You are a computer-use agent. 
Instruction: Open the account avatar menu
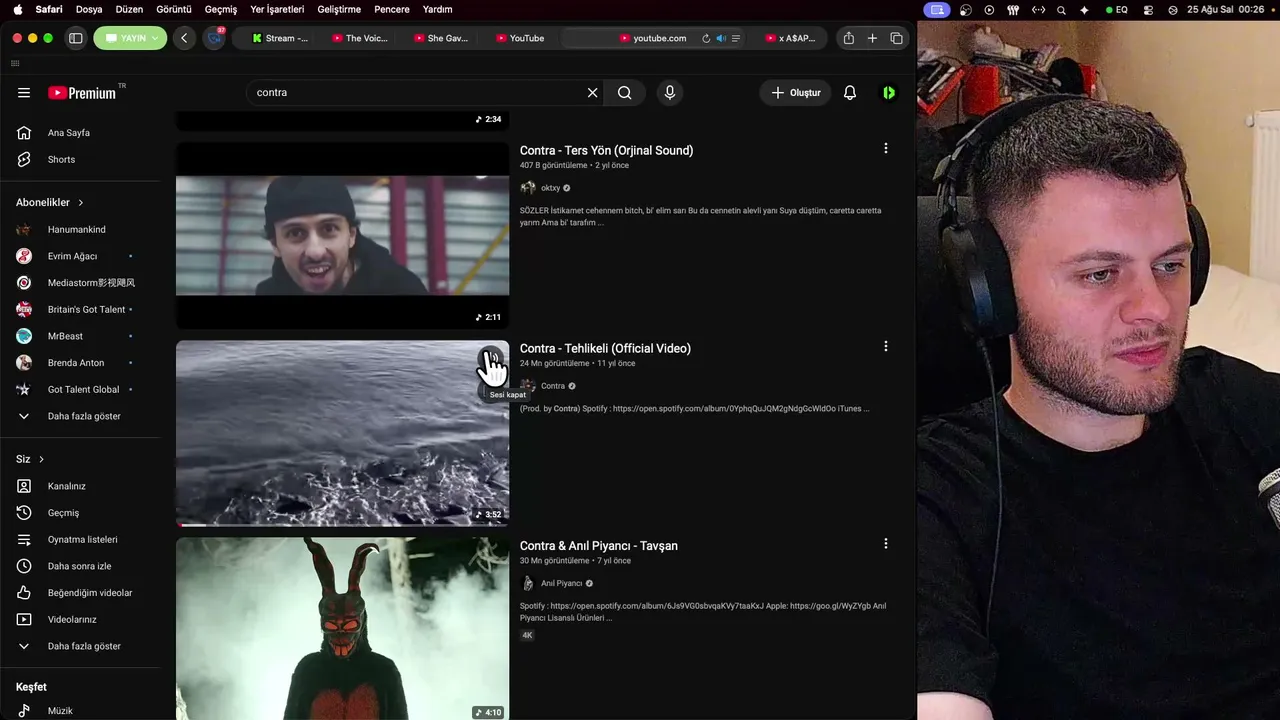coord(889,93)
